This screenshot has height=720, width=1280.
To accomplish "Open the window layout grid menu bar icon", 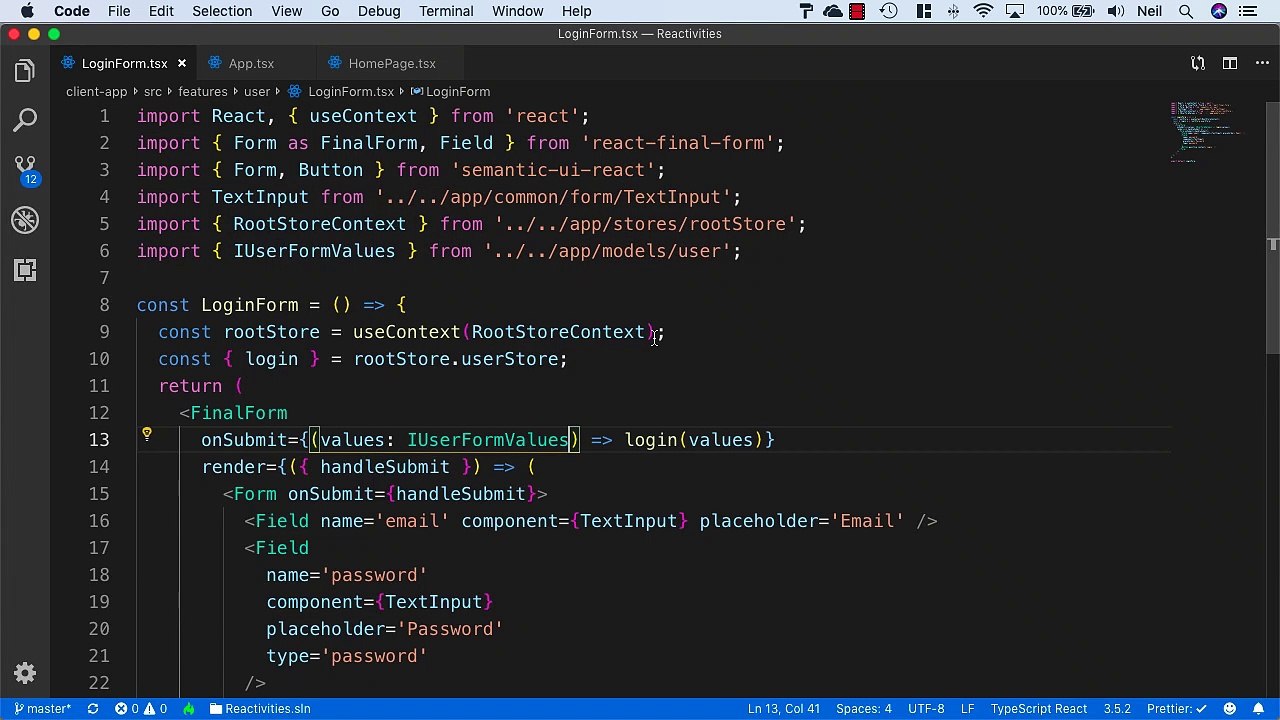I will [924, 11].
